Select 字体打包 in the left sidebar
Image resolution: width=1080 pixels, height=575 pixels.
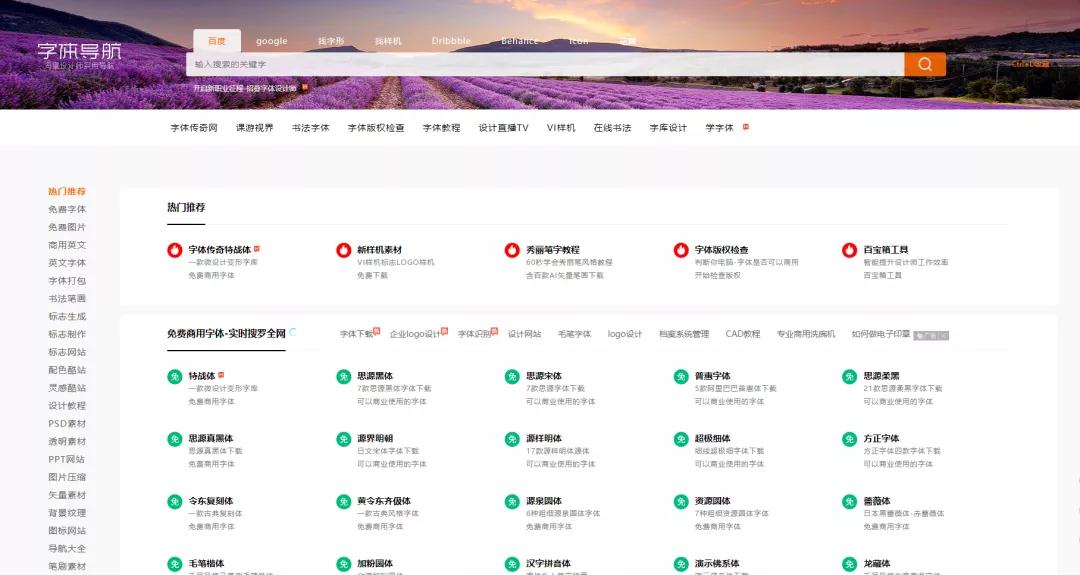click(67, 281)
